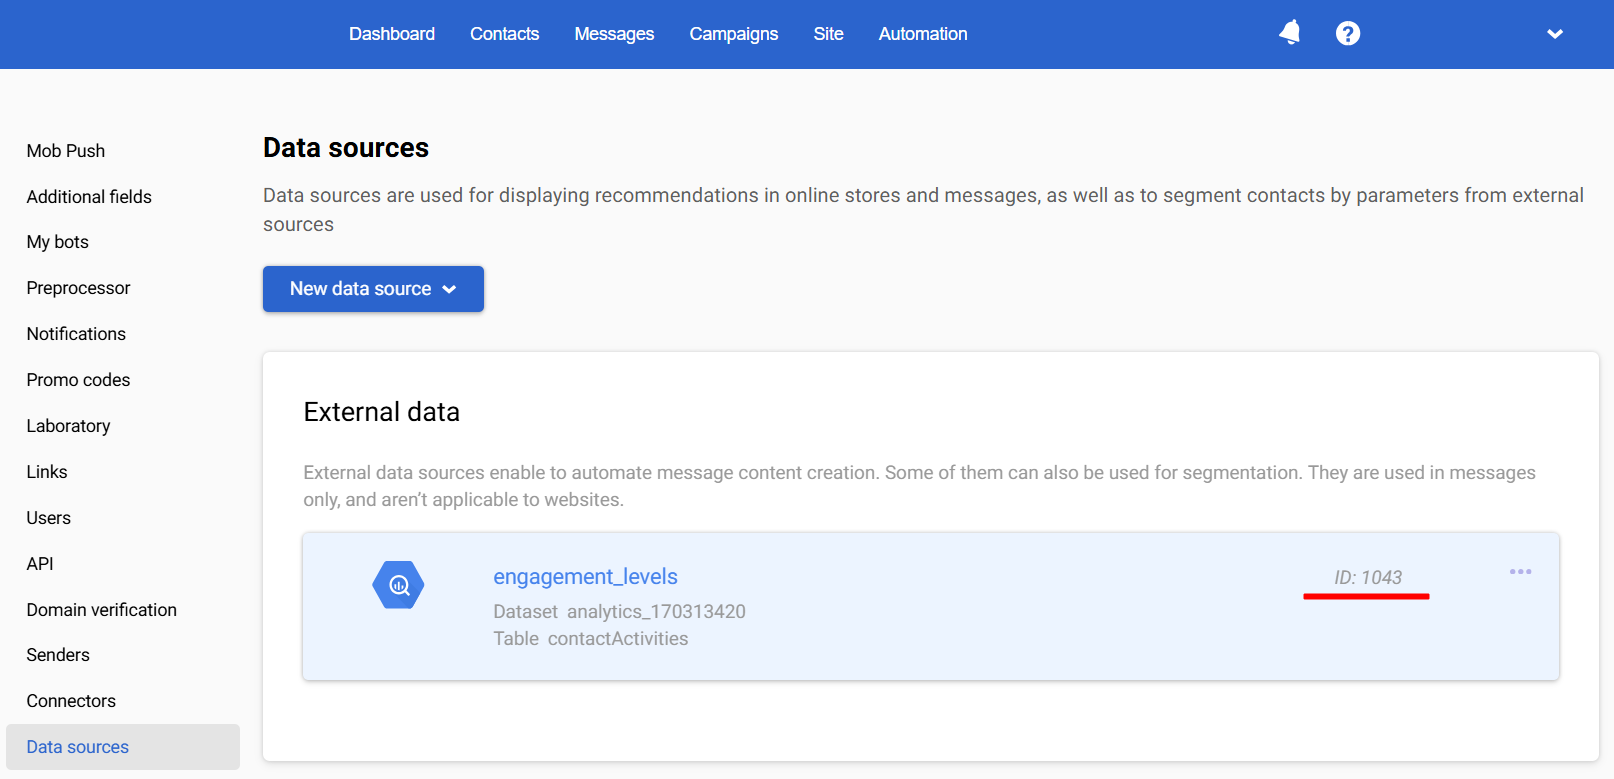Open Campaigns in top navigation
The height and width of the screenshot is (779, 1614).
pyautogui.click(x=734, y=34)
